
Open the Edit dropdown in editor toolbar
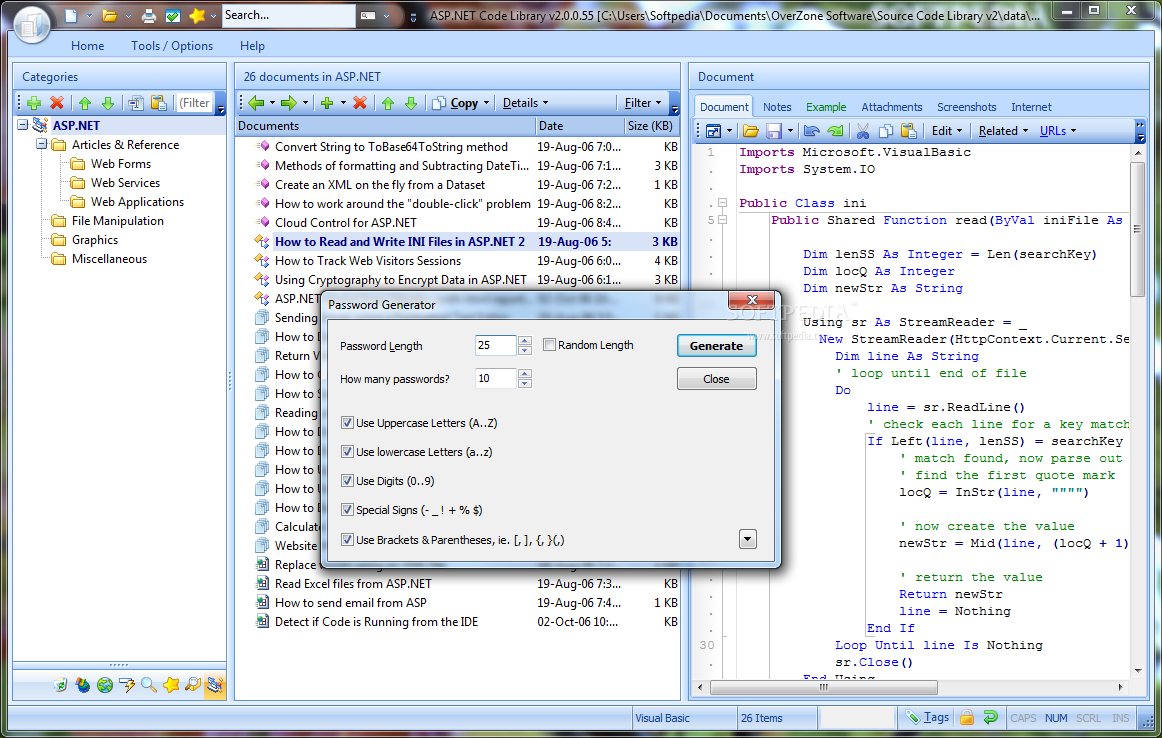coord(946,131)
